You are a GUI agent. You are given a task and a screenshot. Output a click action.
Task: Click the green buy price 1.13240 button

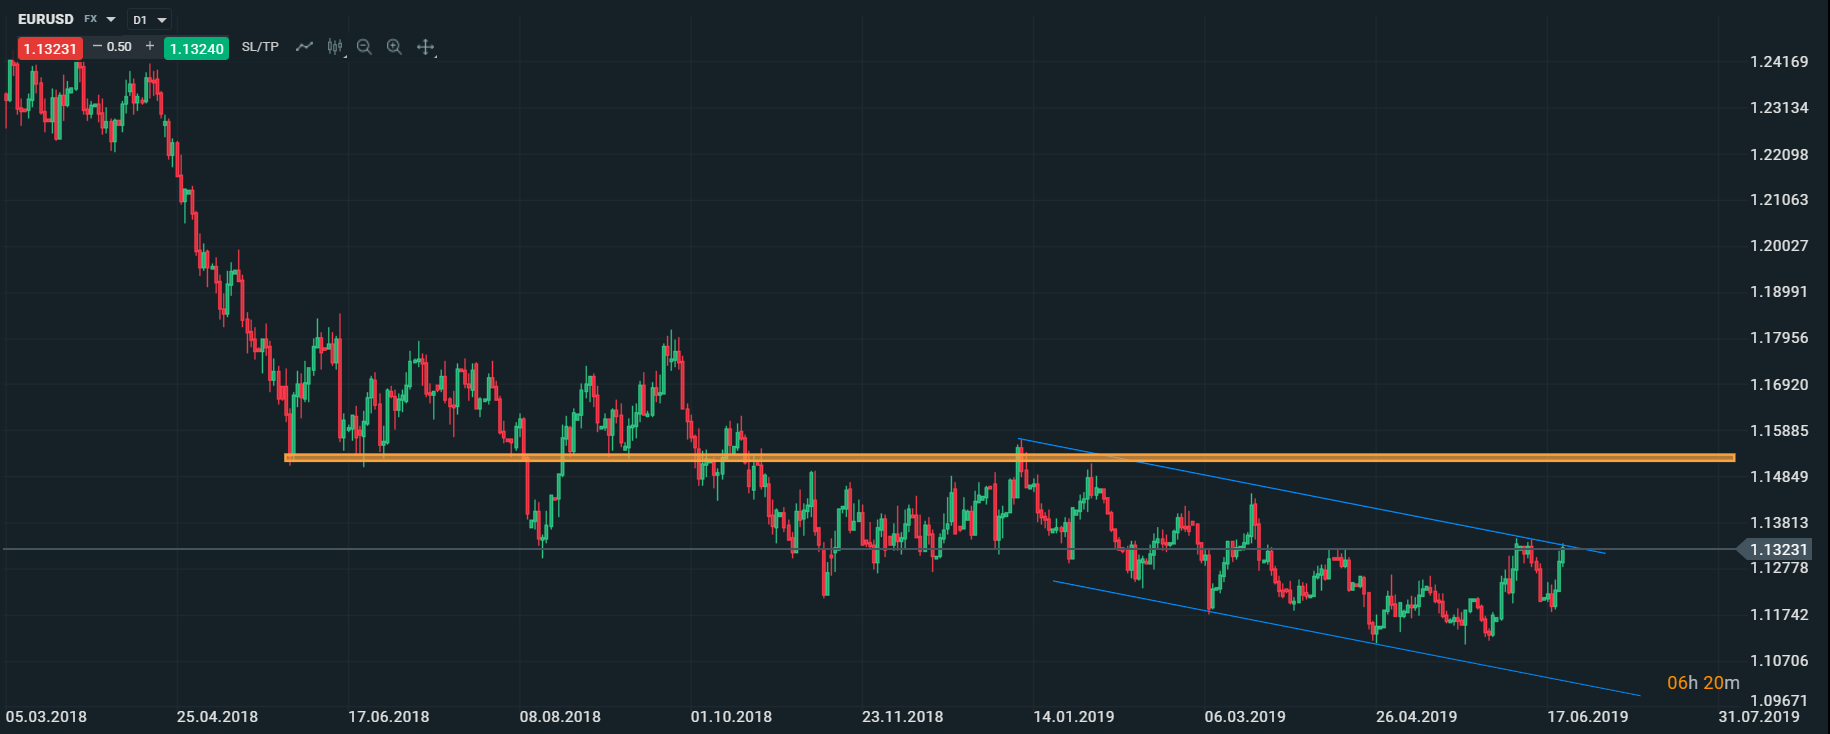tap(197, 48)
